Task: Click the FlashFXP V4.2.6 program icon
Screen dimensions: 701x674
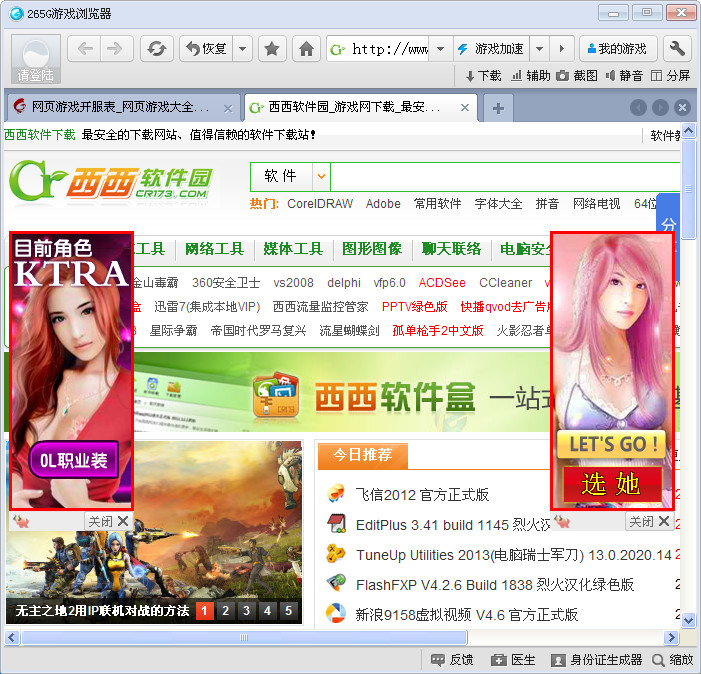Action: 336,584
